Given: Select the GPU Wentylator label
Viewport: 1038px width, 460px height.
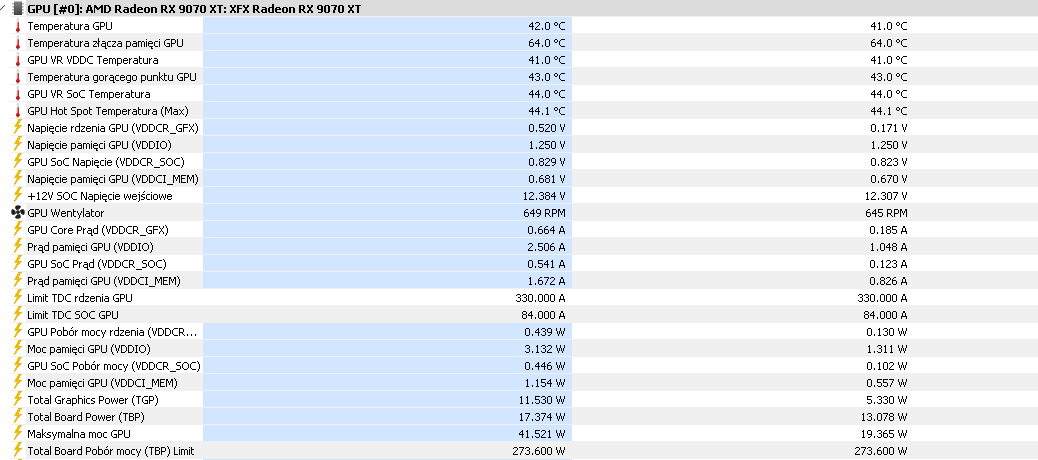Looking at the screenshot, I should [x=66, y=213].
